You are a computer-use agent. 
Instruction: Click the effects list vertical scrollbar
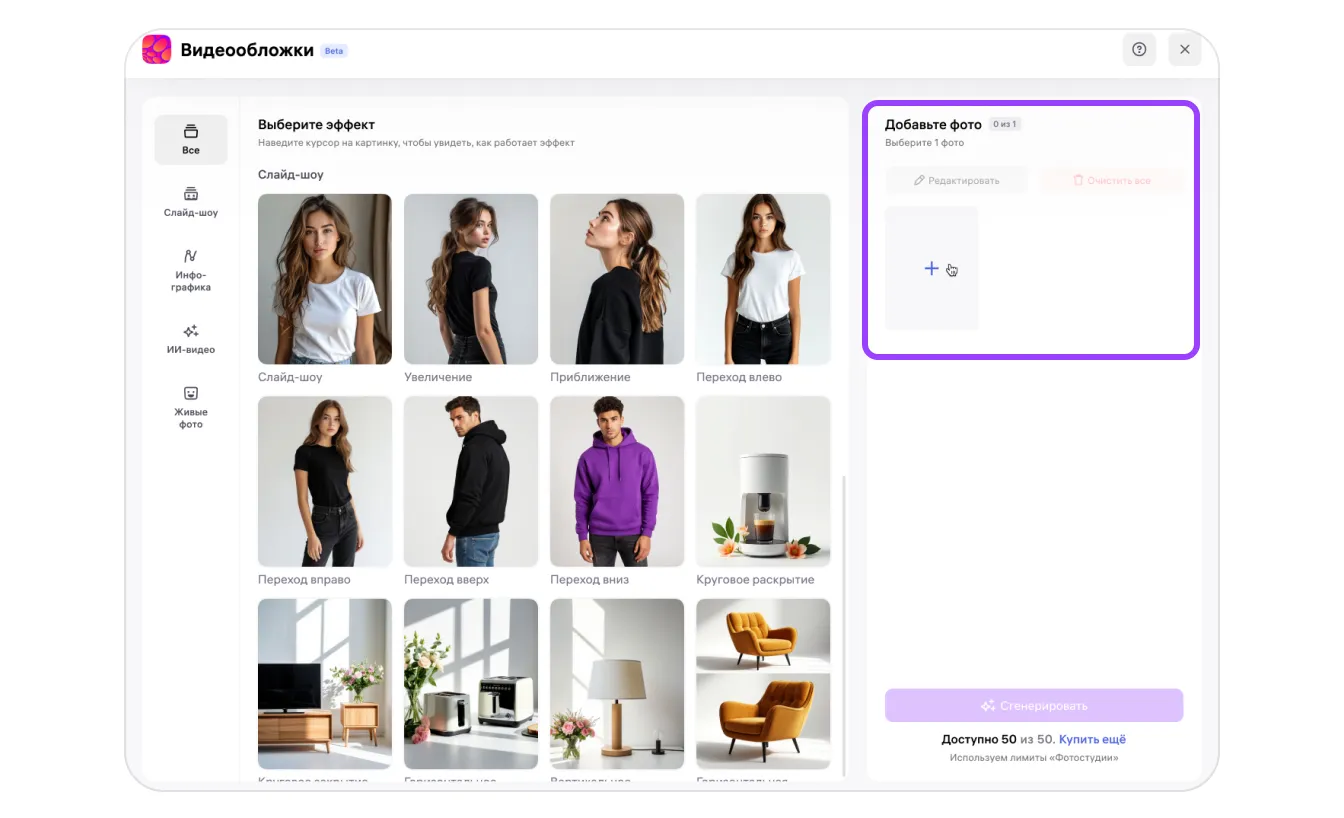[x=845, y=620]
